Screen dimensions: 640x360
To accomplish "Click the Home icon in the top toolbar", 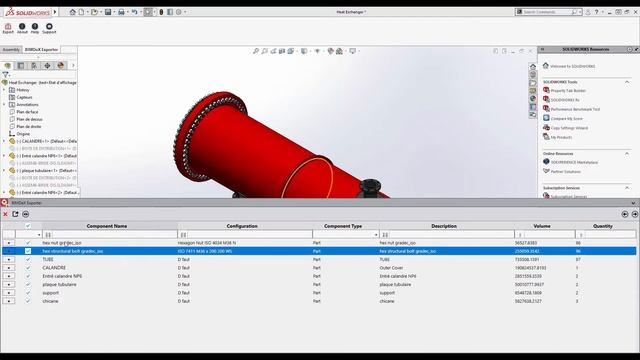I will 73,12.
